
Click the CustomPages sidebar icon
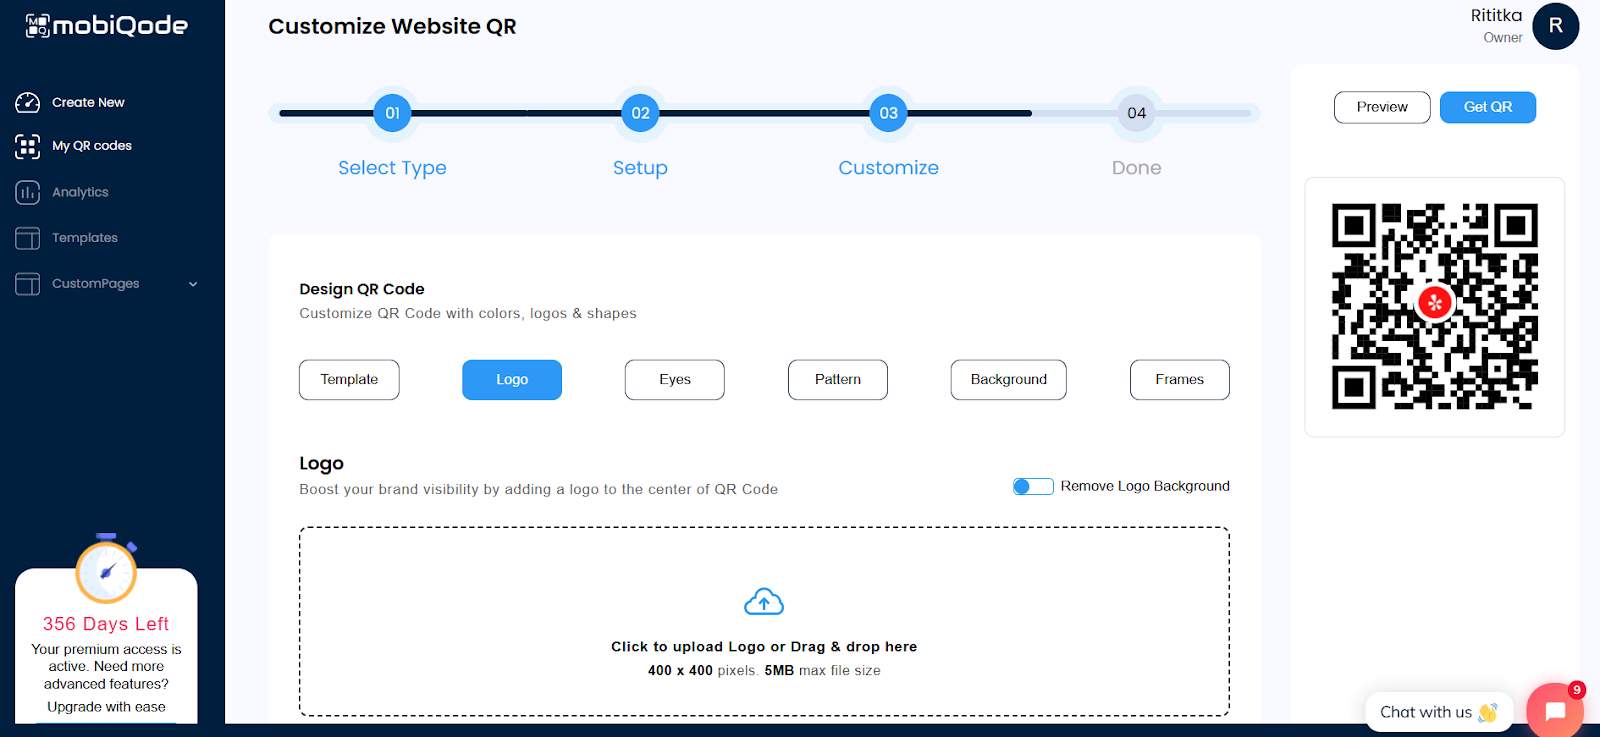pos(28,284)
